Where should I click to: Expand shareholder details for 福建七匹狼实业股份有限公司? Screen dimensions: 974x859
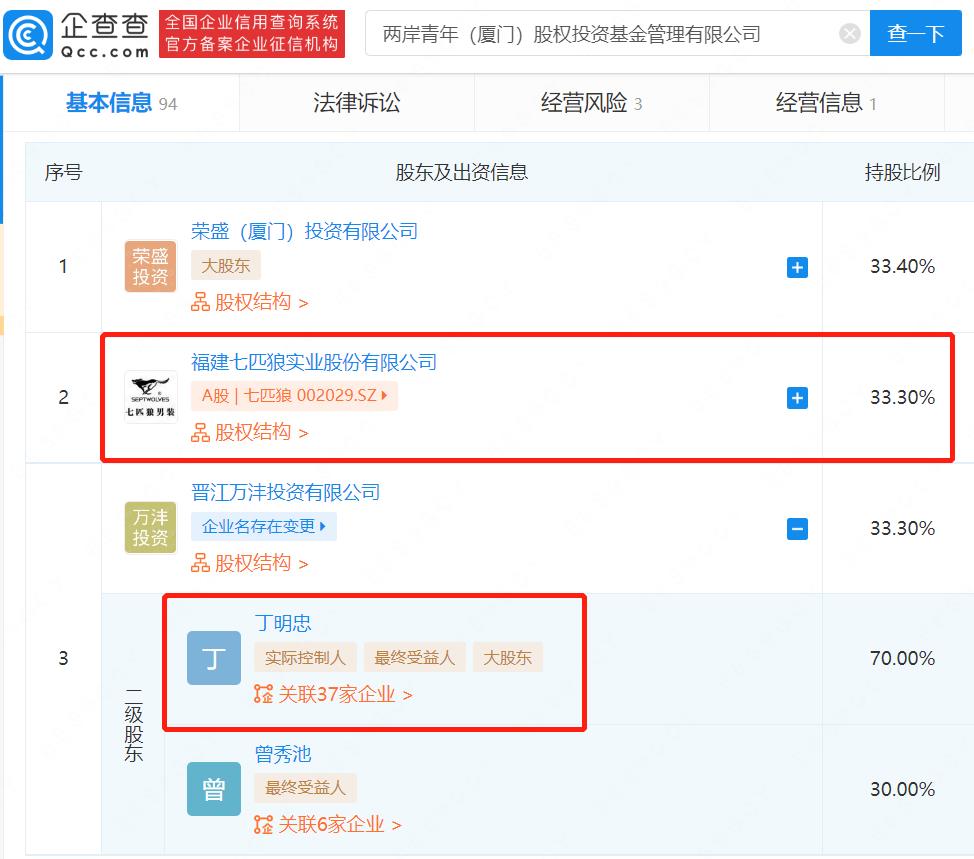796,397
